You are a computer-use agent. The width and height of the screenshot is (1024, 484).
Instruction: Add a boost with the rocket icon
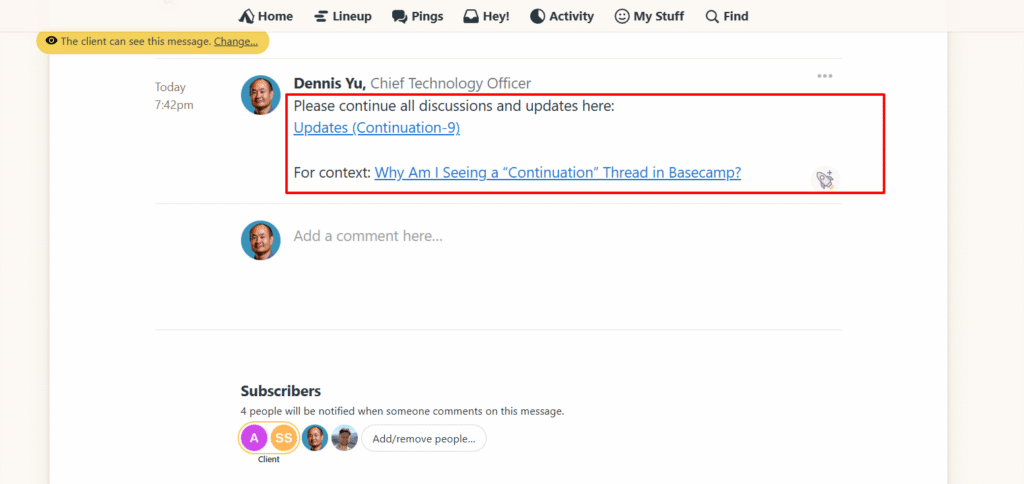pos(824,179)
